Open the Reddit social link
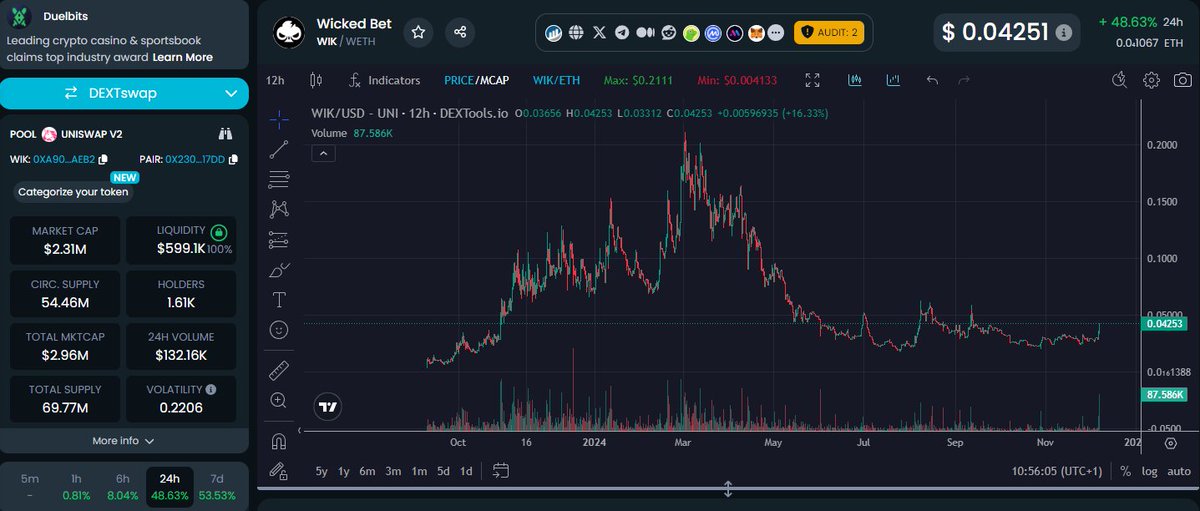Image resolution: width=1200 pixels, height=511 pixels. coord(668,32)
